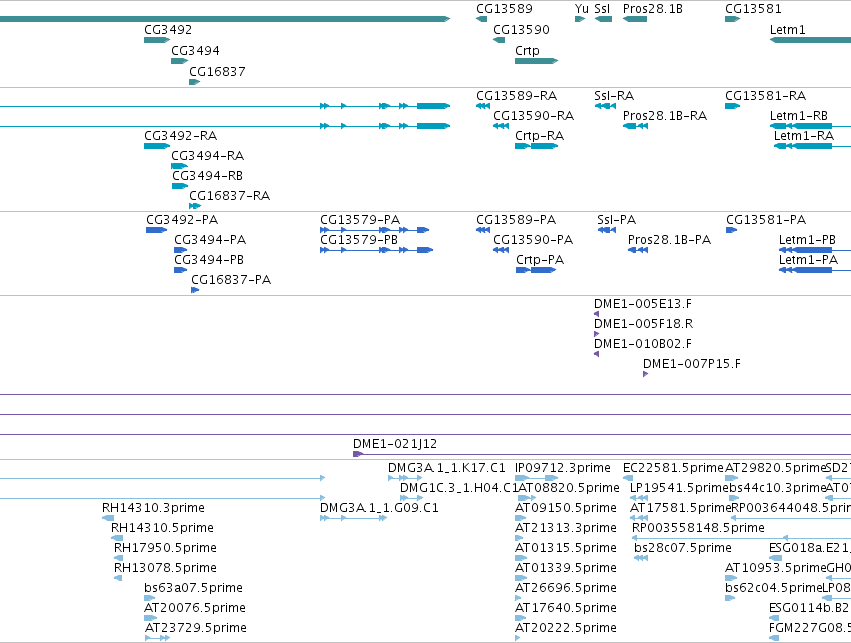The width and height of the screenshot is (851, 643).
Task: Select the Letm1 gene label
Action: pos(788,29)
